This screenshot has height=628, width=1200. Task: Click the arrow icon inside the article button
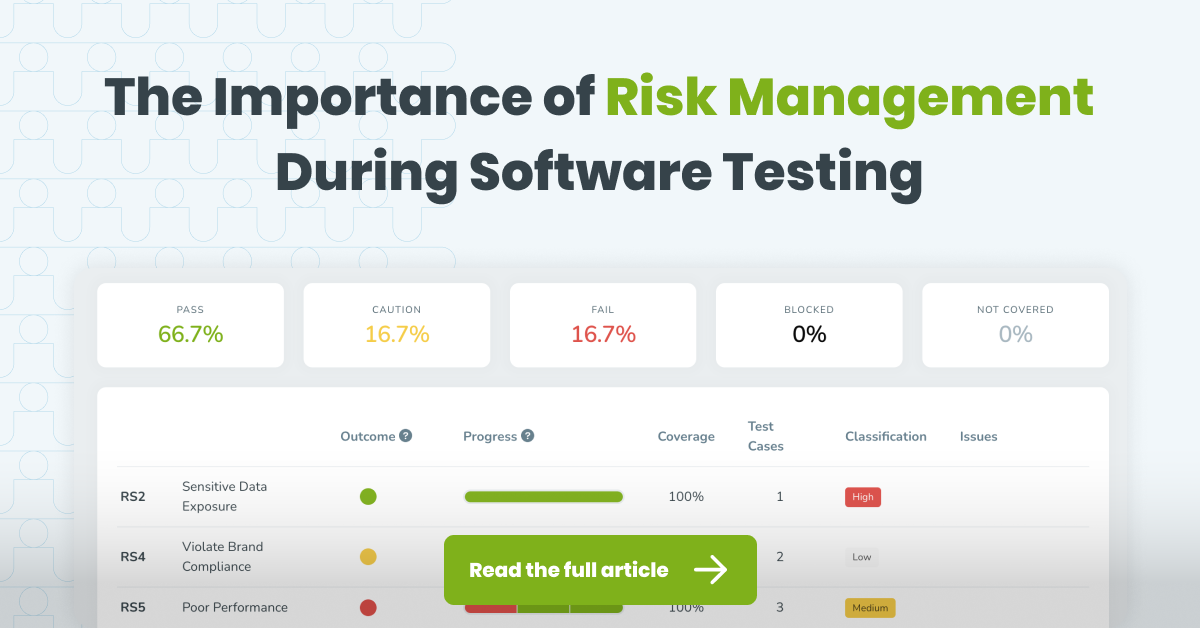[x=714, y=570]
